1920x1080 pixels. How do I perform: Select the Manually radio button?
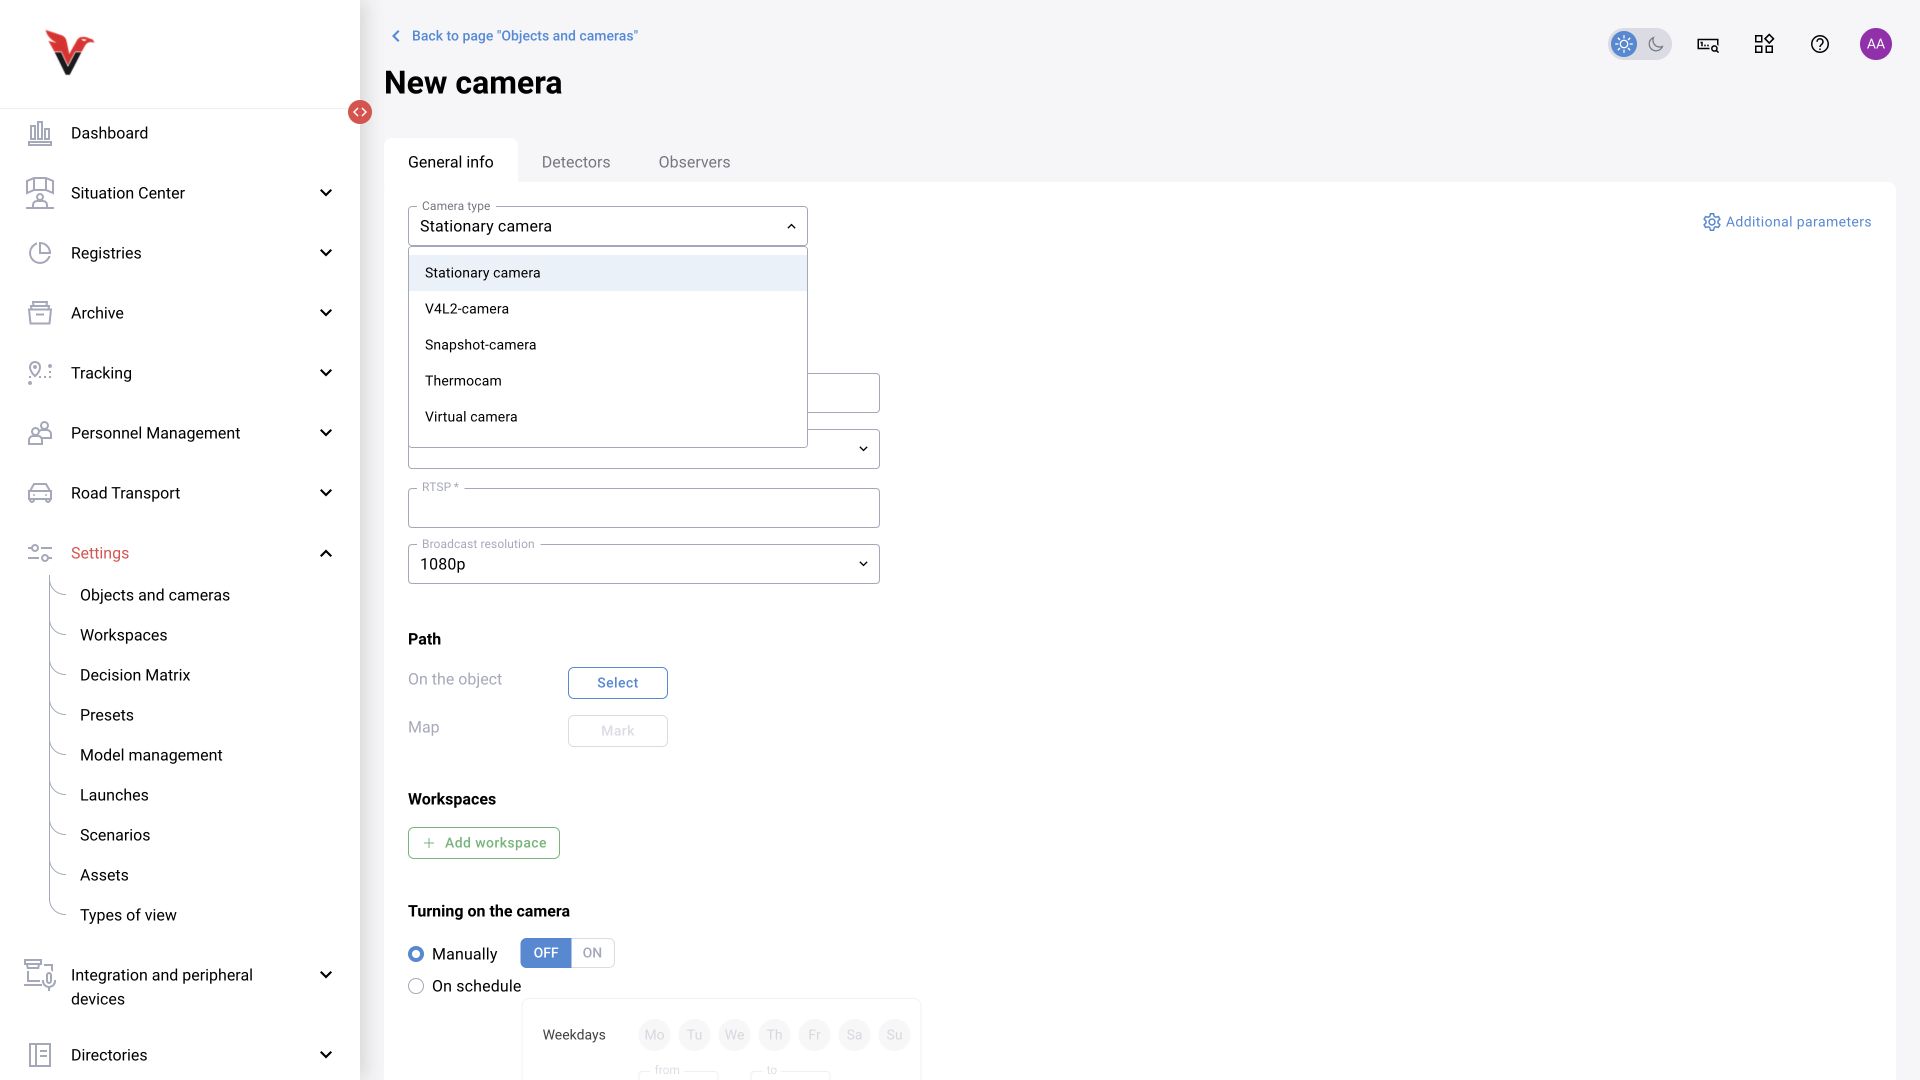pyautogui.click(x=416, y=954)
